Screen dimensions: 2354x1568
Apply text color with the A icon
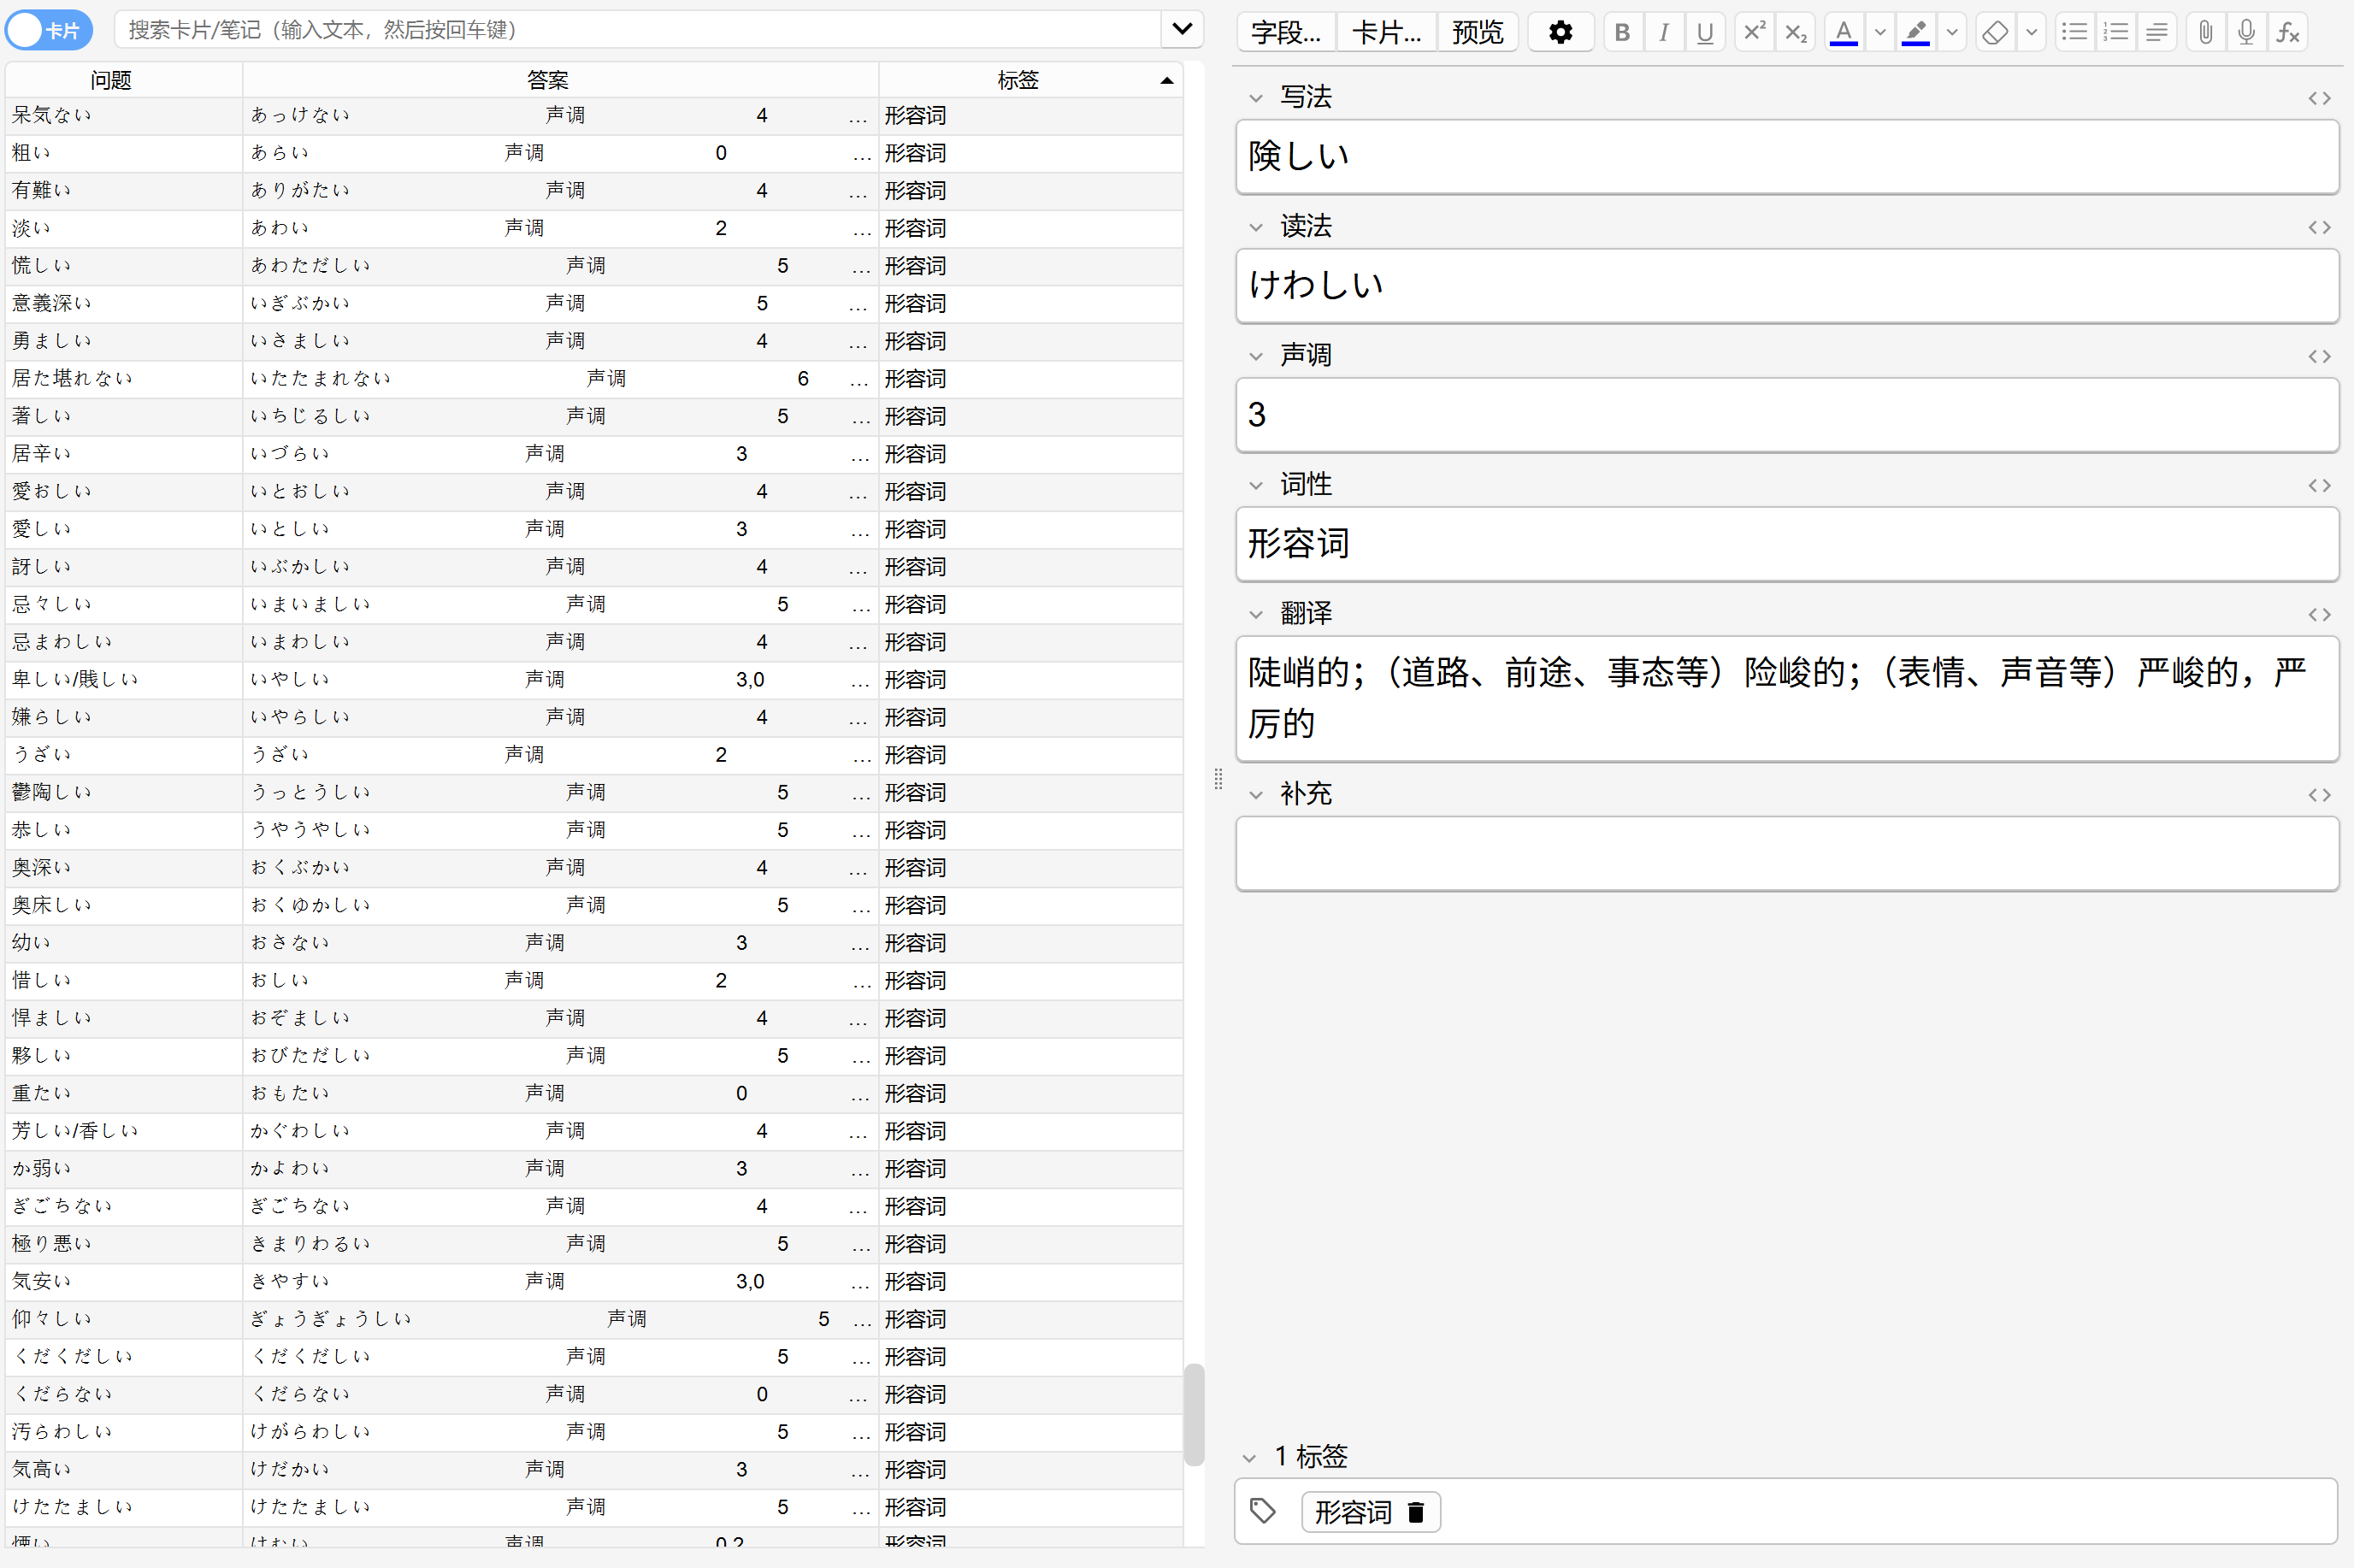(1844, 32)
